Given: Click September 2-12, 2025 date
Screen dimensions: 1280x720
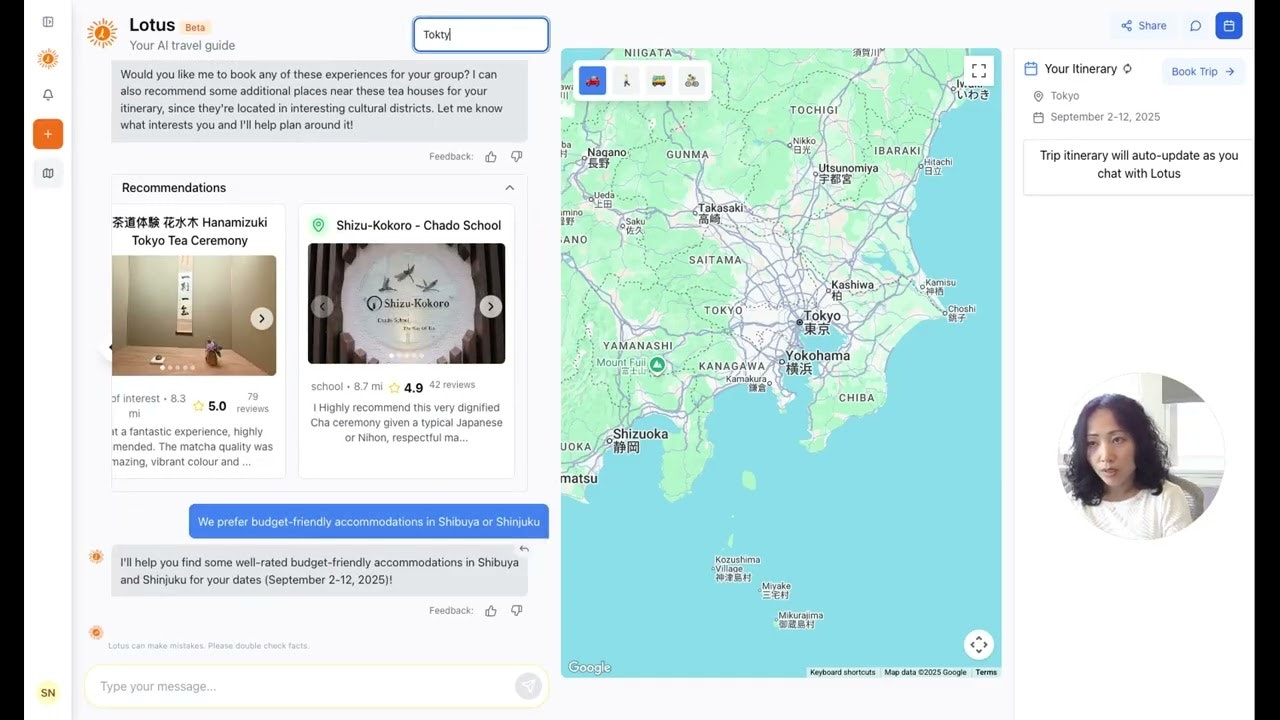Looking at the screenshot, I should 1105,117.
